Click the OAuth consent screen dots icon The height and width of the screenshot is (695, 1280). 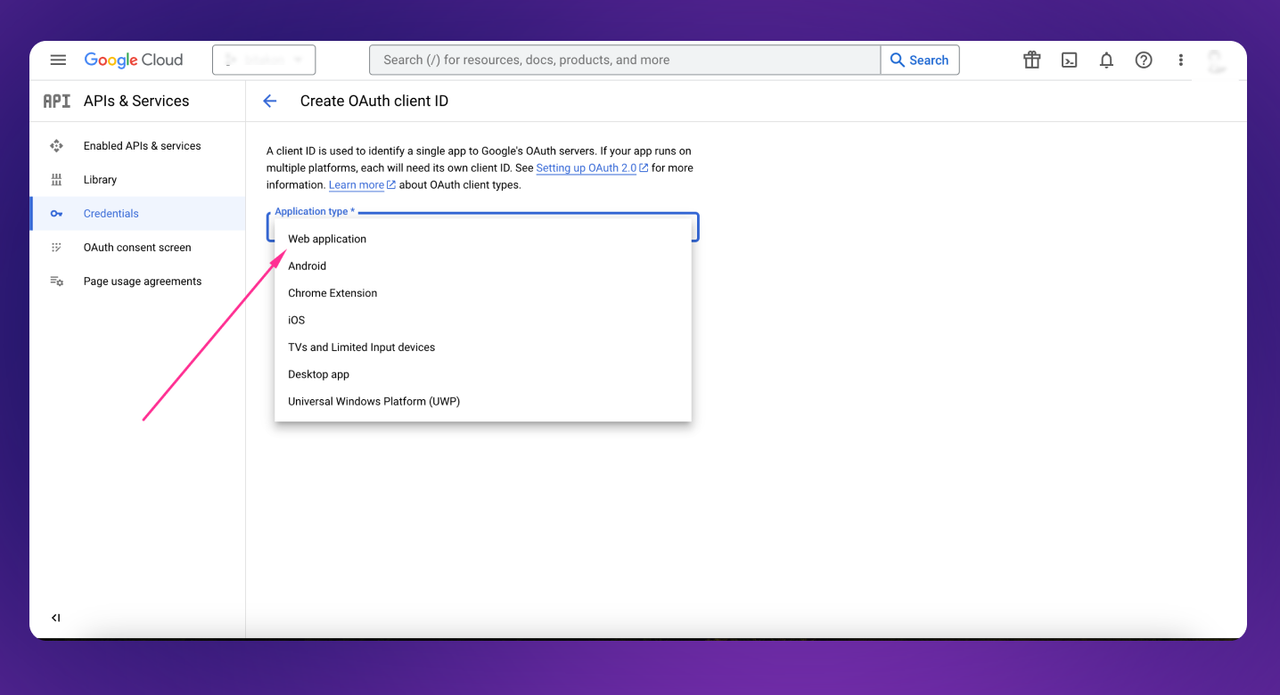pos(57,248)
